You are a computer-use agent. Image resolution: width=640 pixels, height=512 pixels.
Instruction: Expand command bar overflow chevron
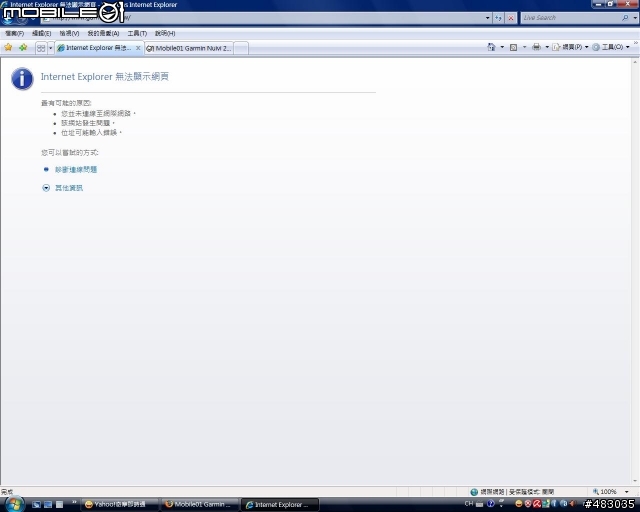click(x=636, y=42)
